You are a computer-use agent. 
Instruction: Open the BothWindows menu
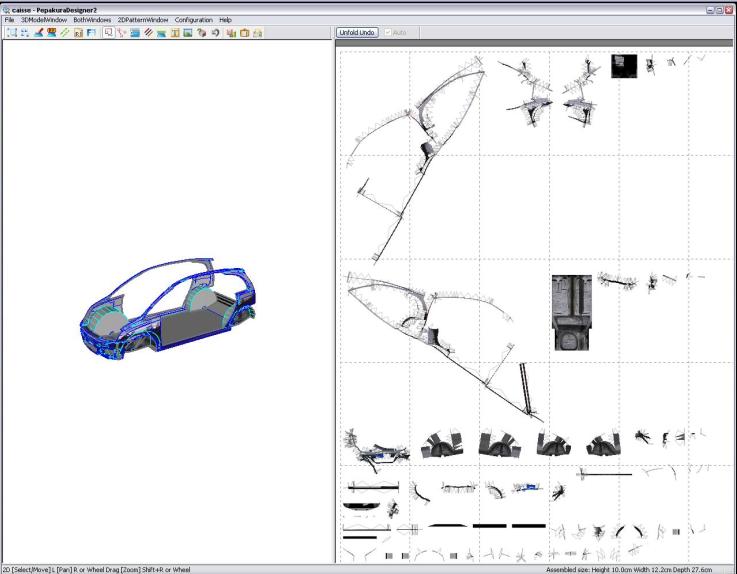[x=92, y=20]
